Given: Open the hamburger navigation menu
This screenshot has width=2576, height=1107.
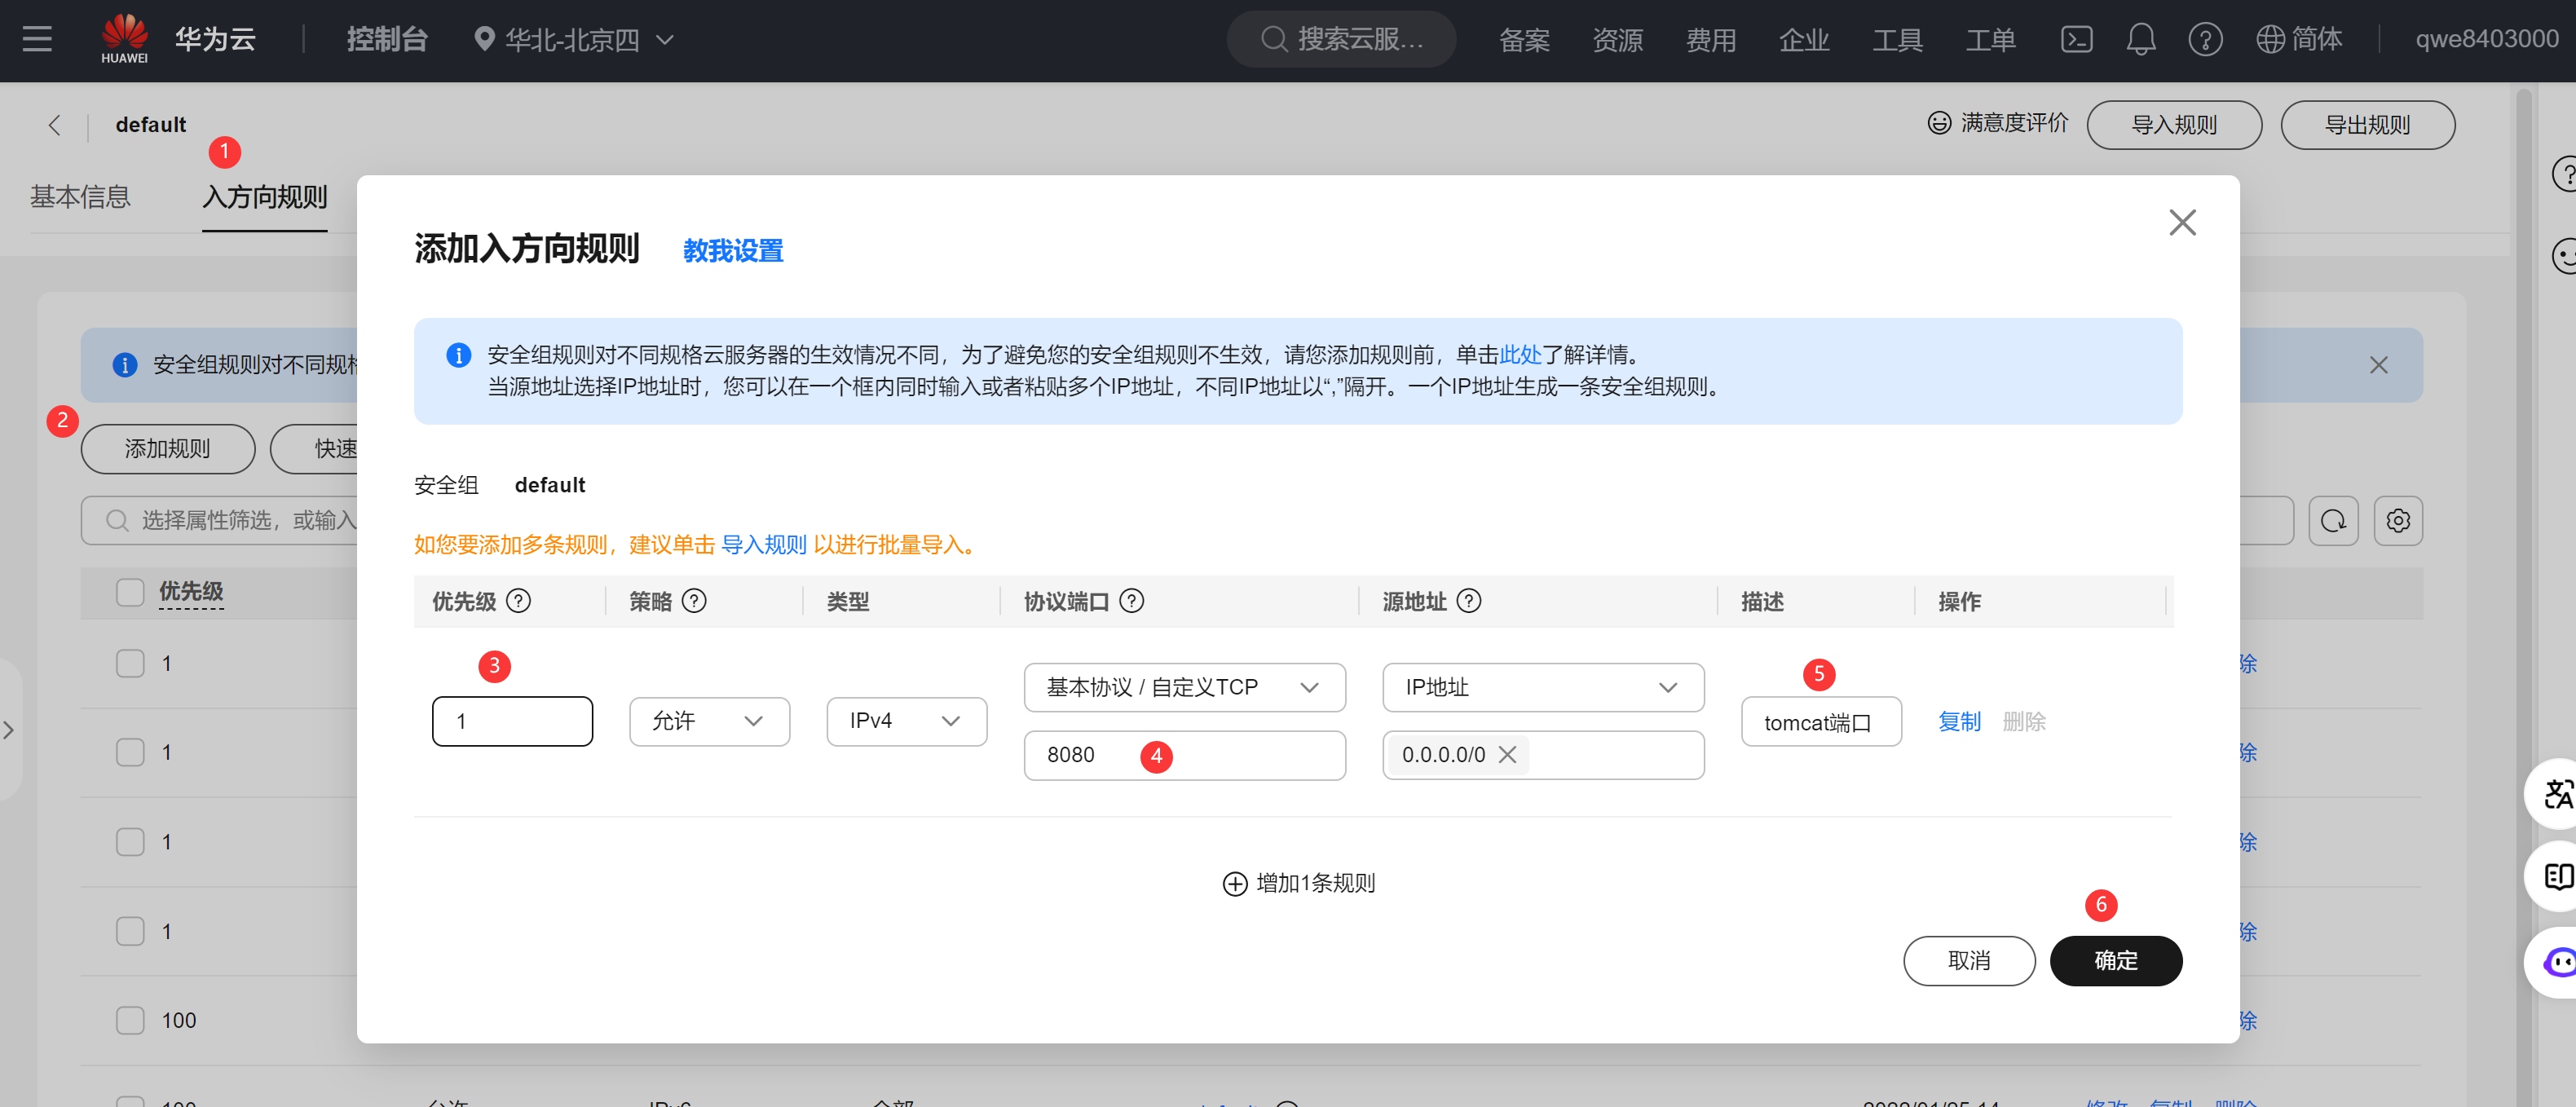Looking at the screenshot, I should point(37,39).
